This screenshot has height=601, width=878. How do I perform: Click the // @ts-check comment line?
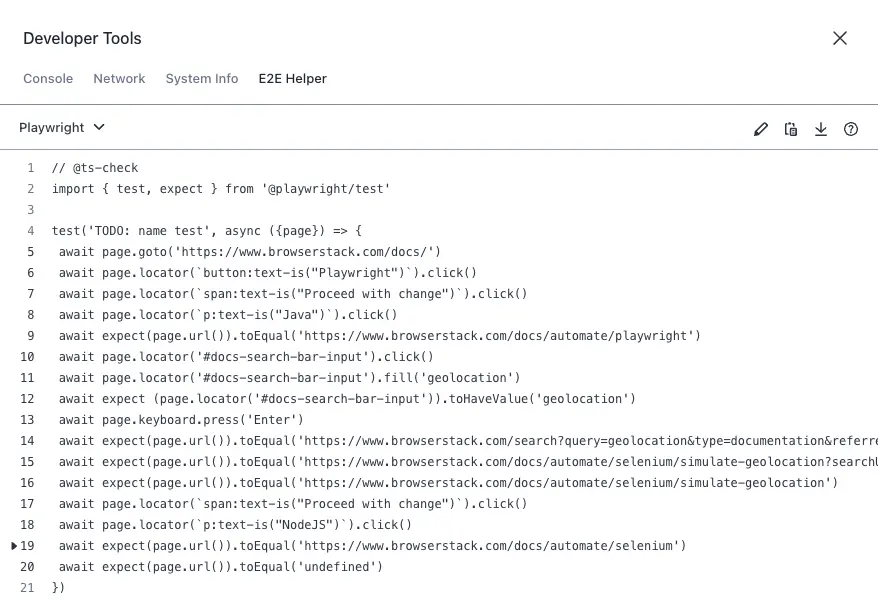tap(95, 168)
